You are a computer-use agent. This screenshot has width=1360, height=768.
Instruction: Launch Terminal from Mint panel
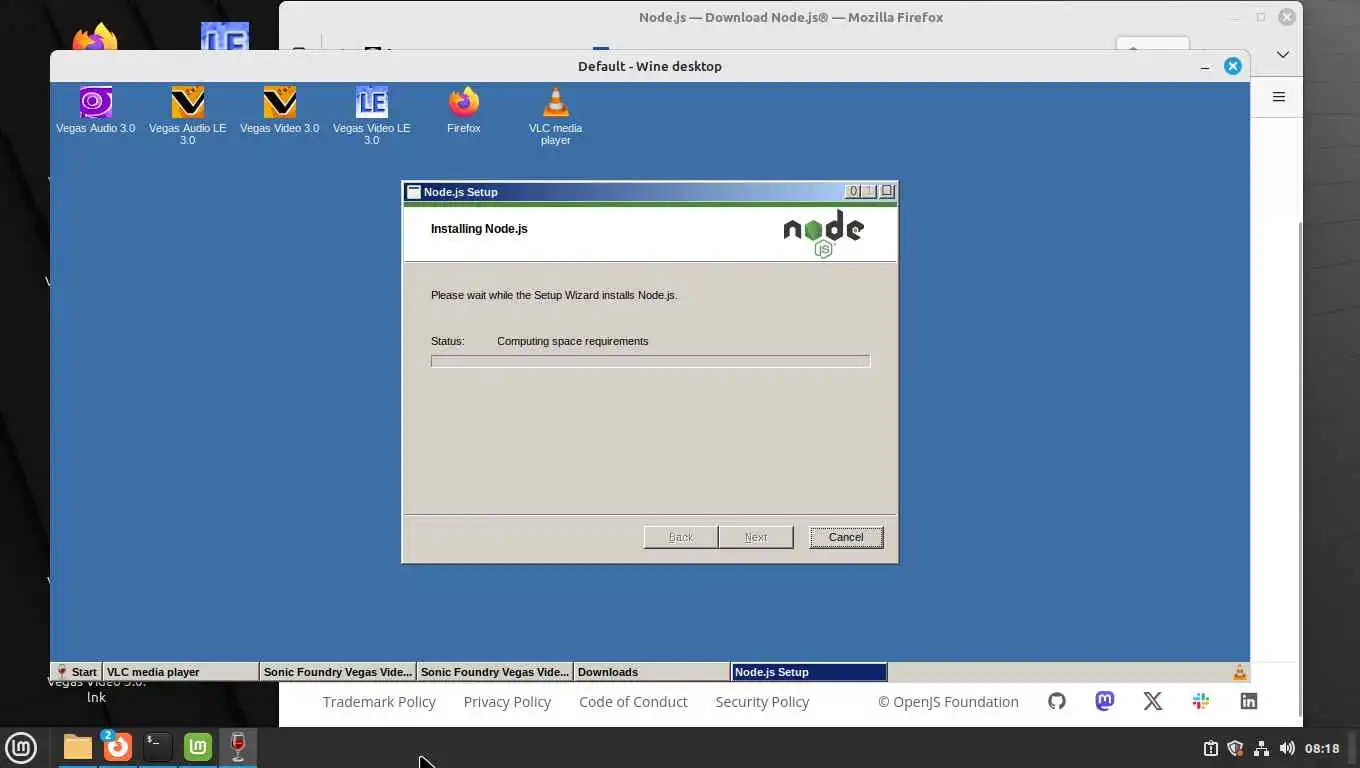tap(158, 747)
